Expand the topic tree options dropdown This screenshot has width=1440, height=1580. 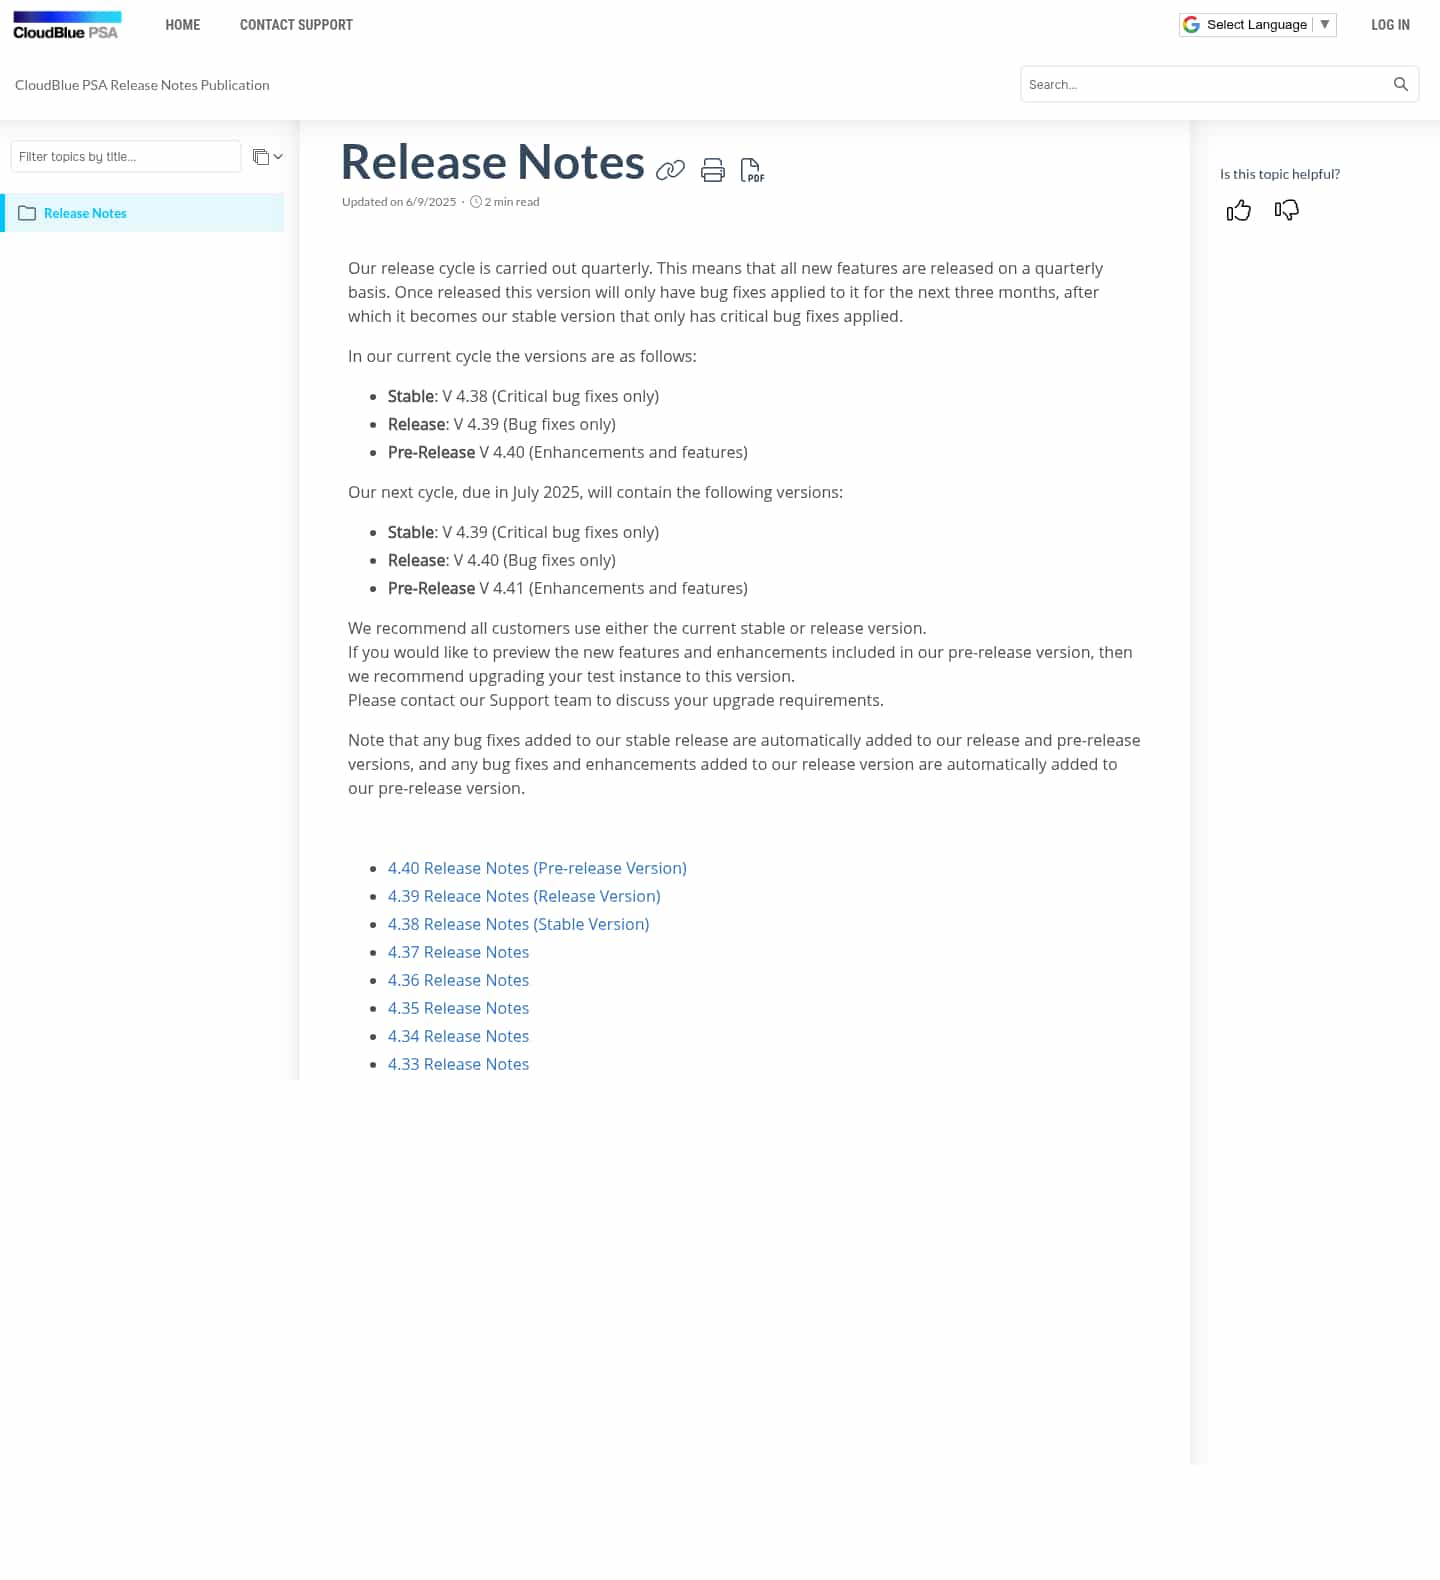(x=267, y=157)
